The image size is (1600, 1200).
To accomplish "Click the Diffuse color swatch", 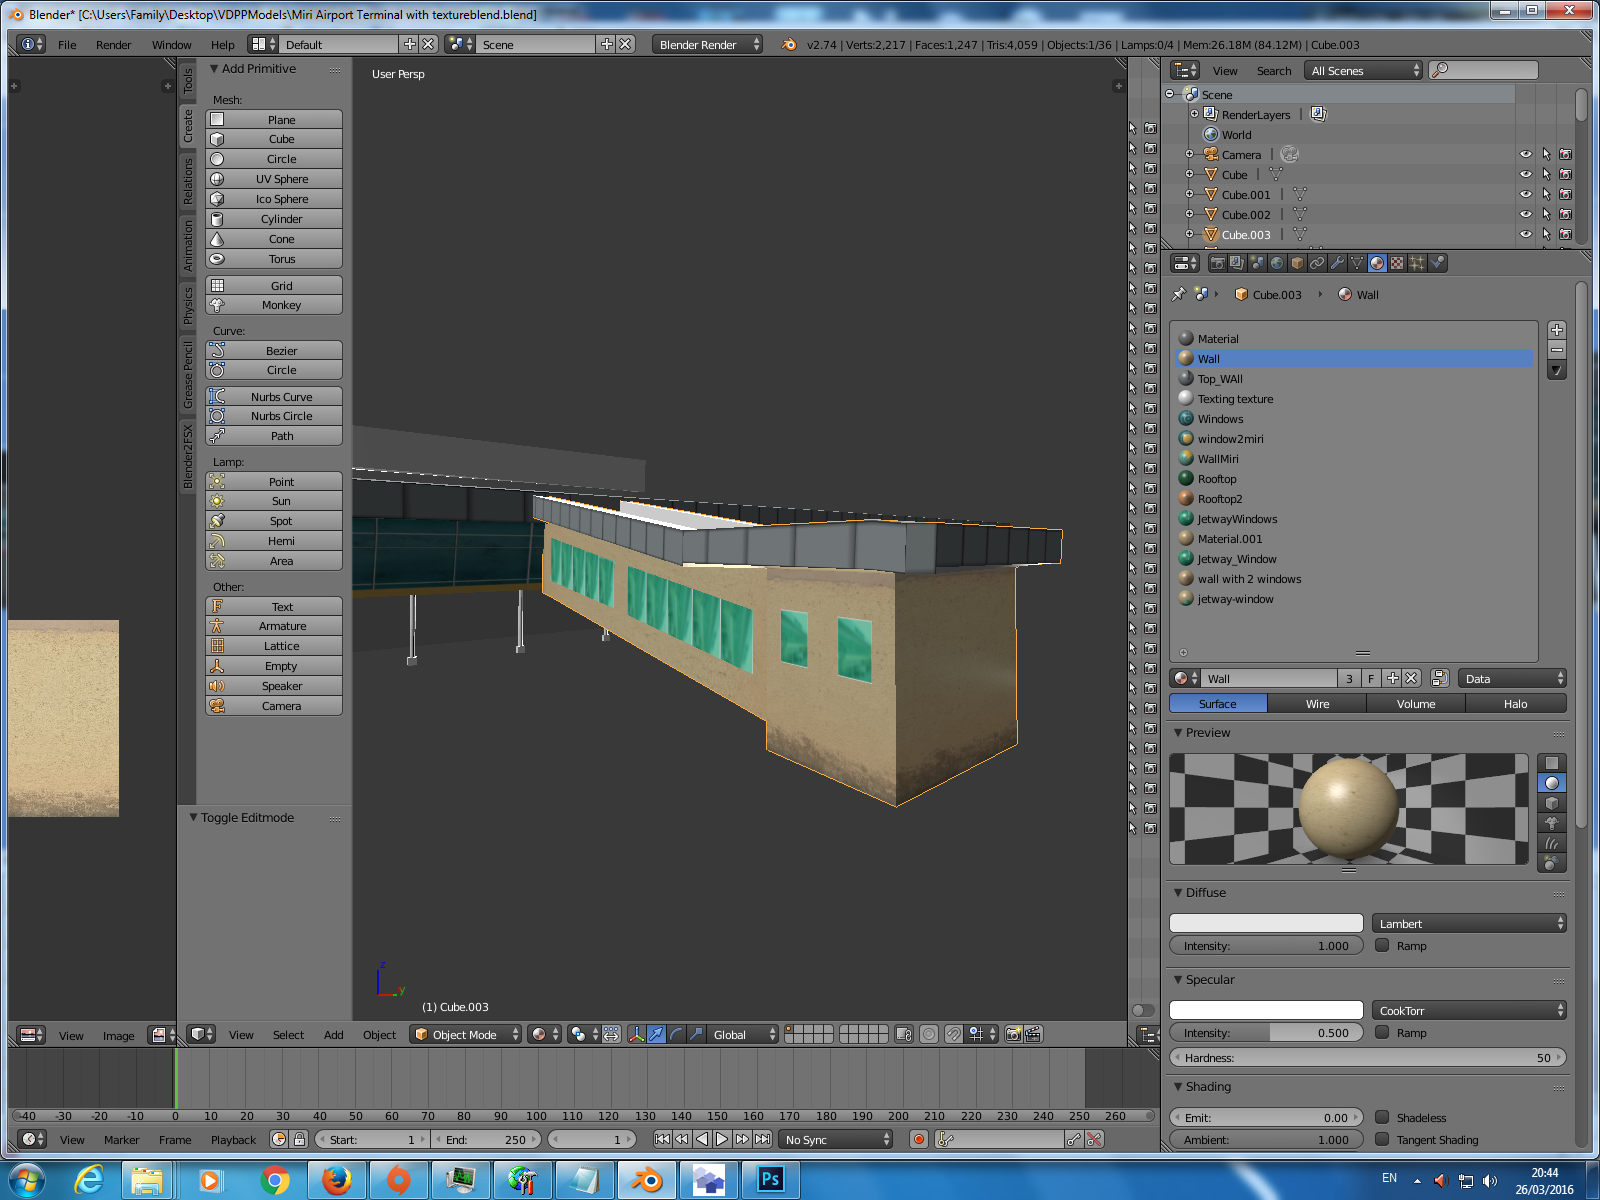I will coord(1265,922).
